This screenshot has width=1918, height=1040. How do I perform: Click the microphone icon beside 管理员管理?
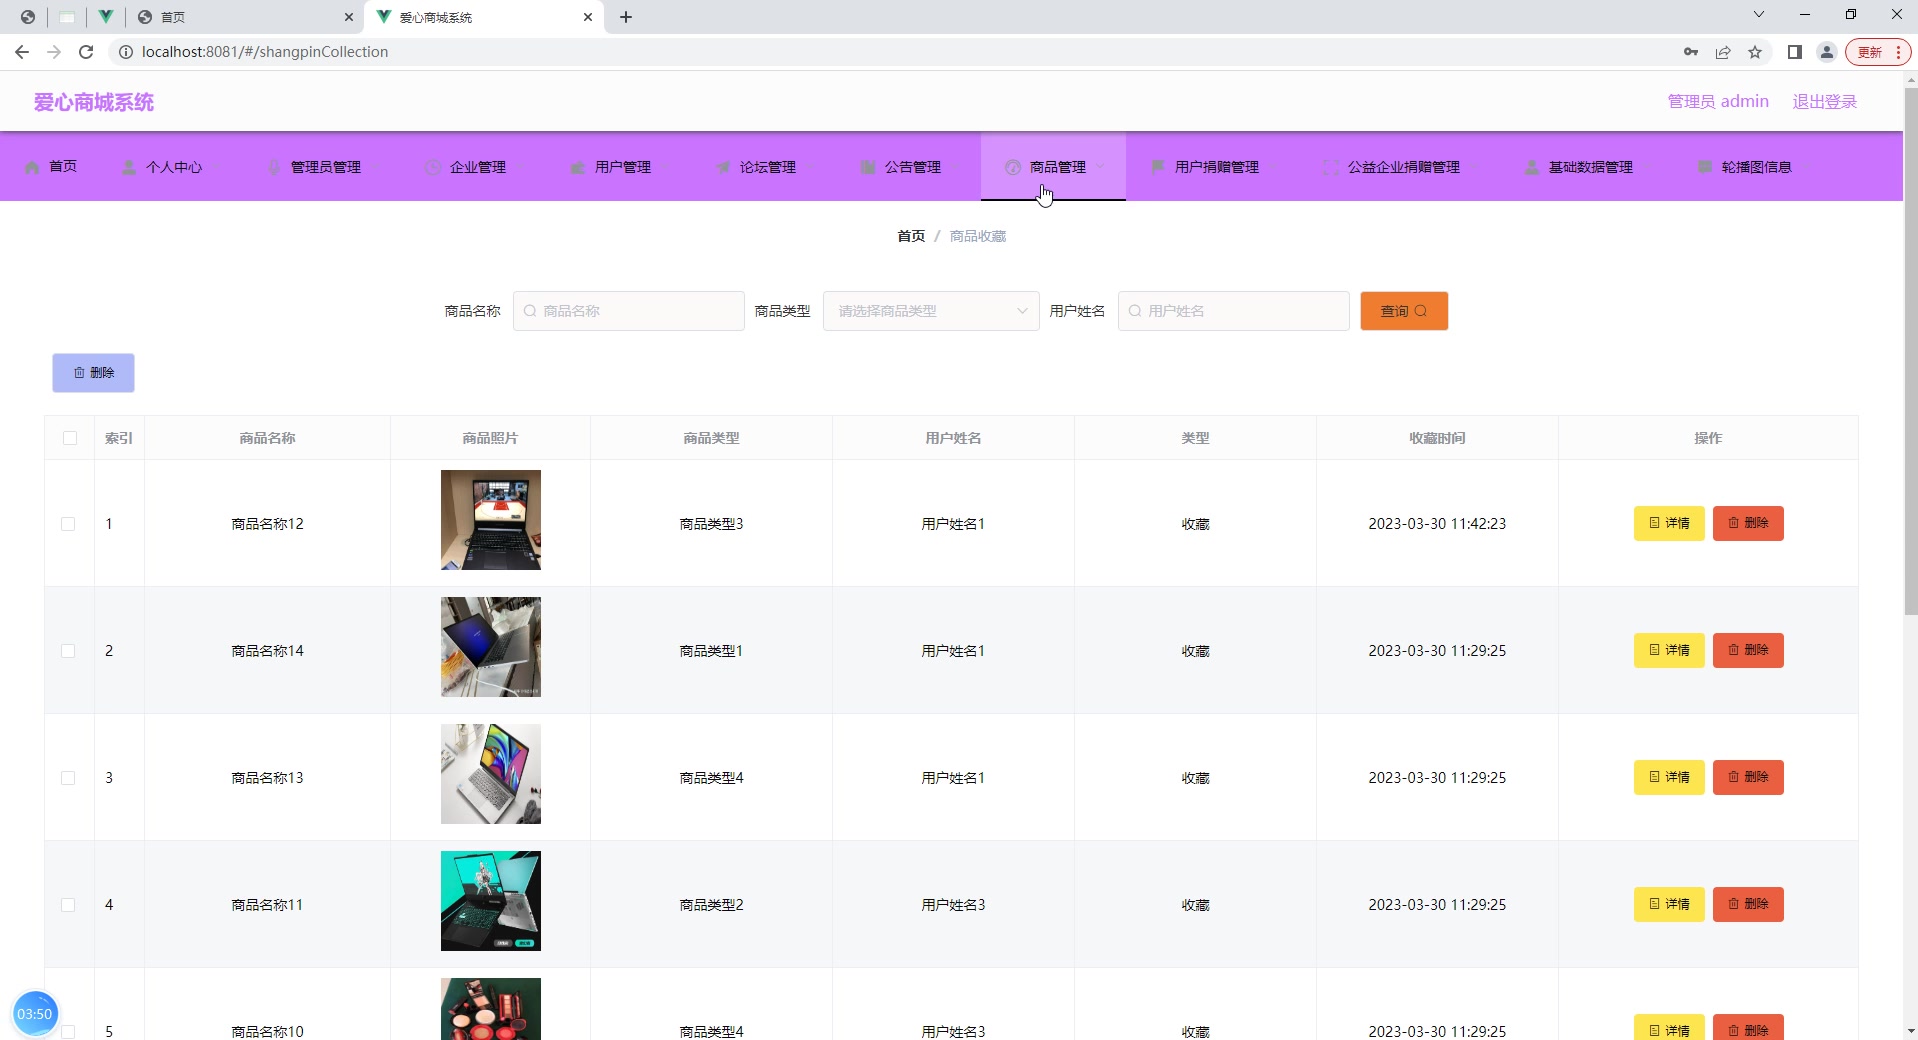point(274,167)
